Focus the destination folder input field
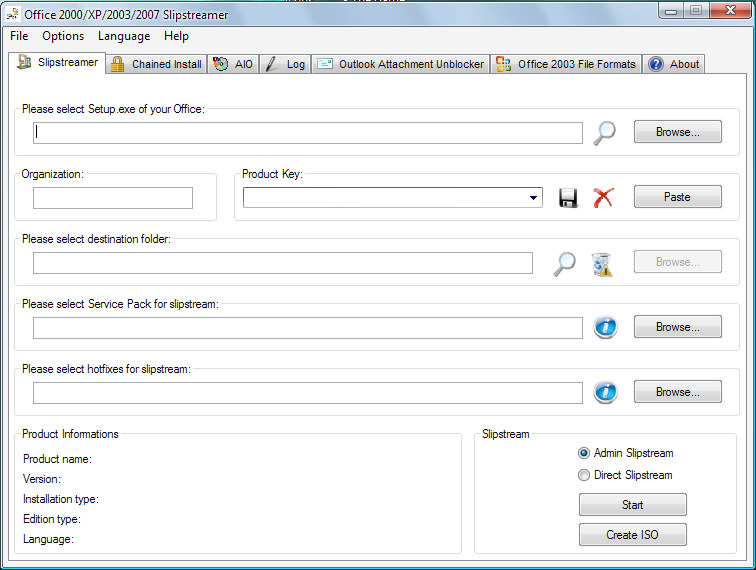 (x=283, y=263)
